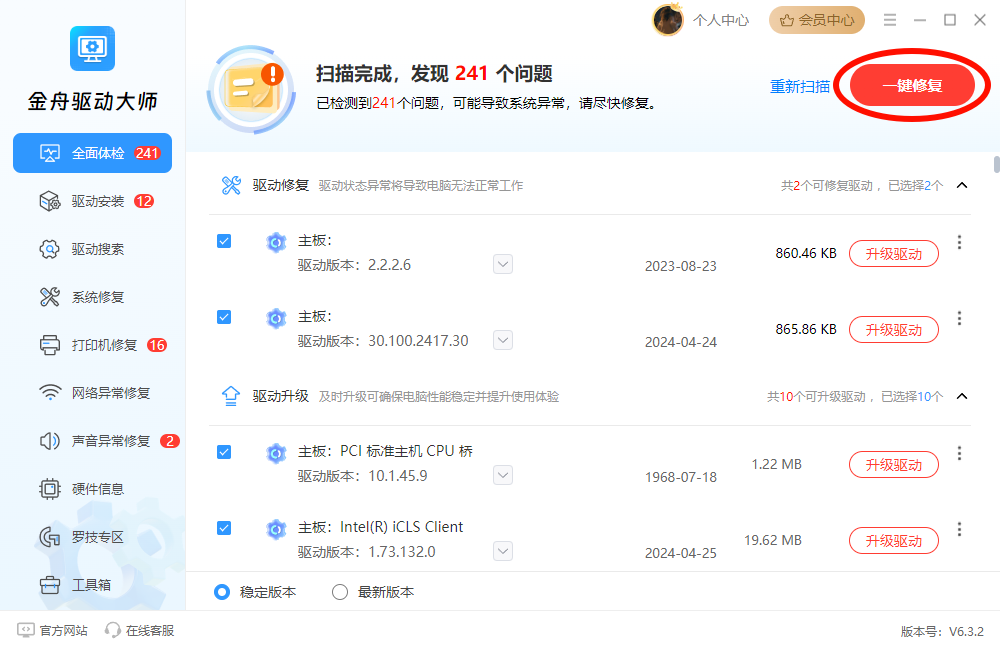Select the 最新版本 radio button
Screen dimensions: 1000x650
tap(340, 592)
